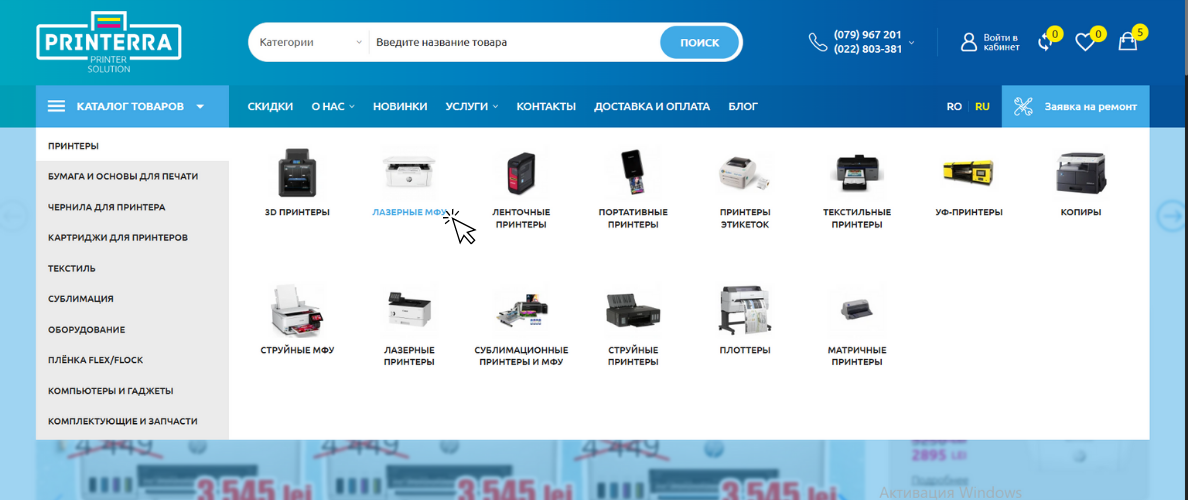Expand the Каталог товаров dropdown
This screenshot has height=500, width=1188.
pos(132,107)
